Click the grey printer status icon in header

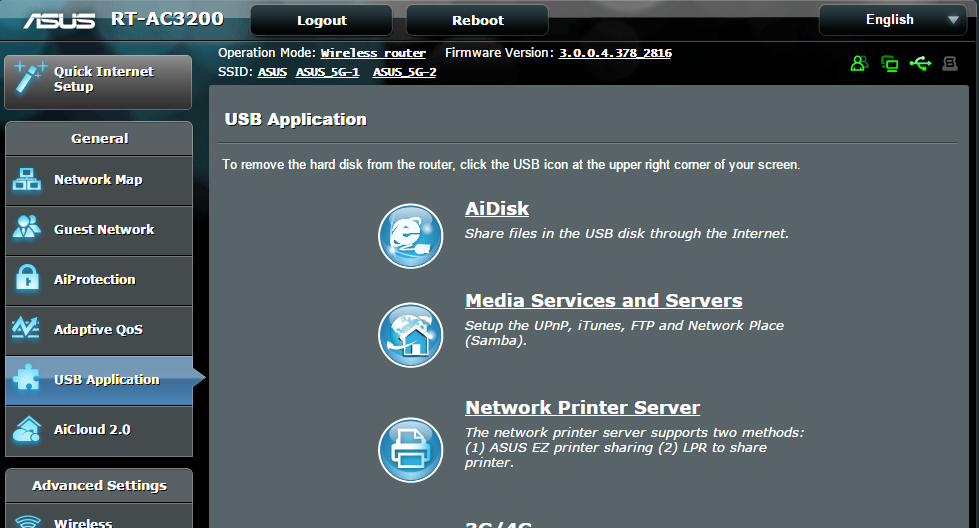pos(950,63)
